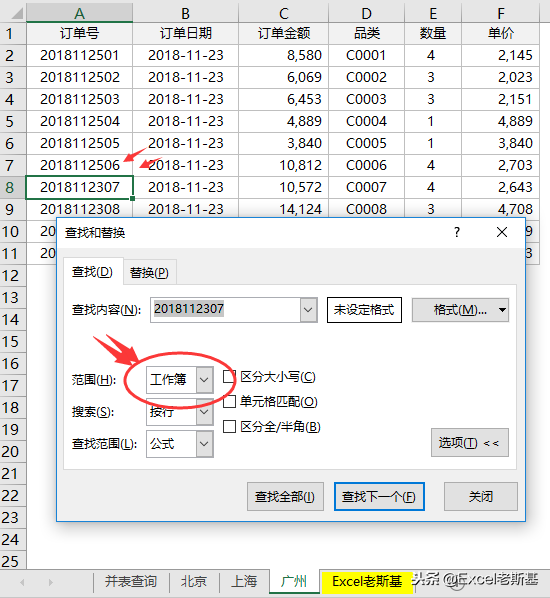Screen dimensions: 550x598
Task: Click the 品类 header cell
Action: coord(366,34)
